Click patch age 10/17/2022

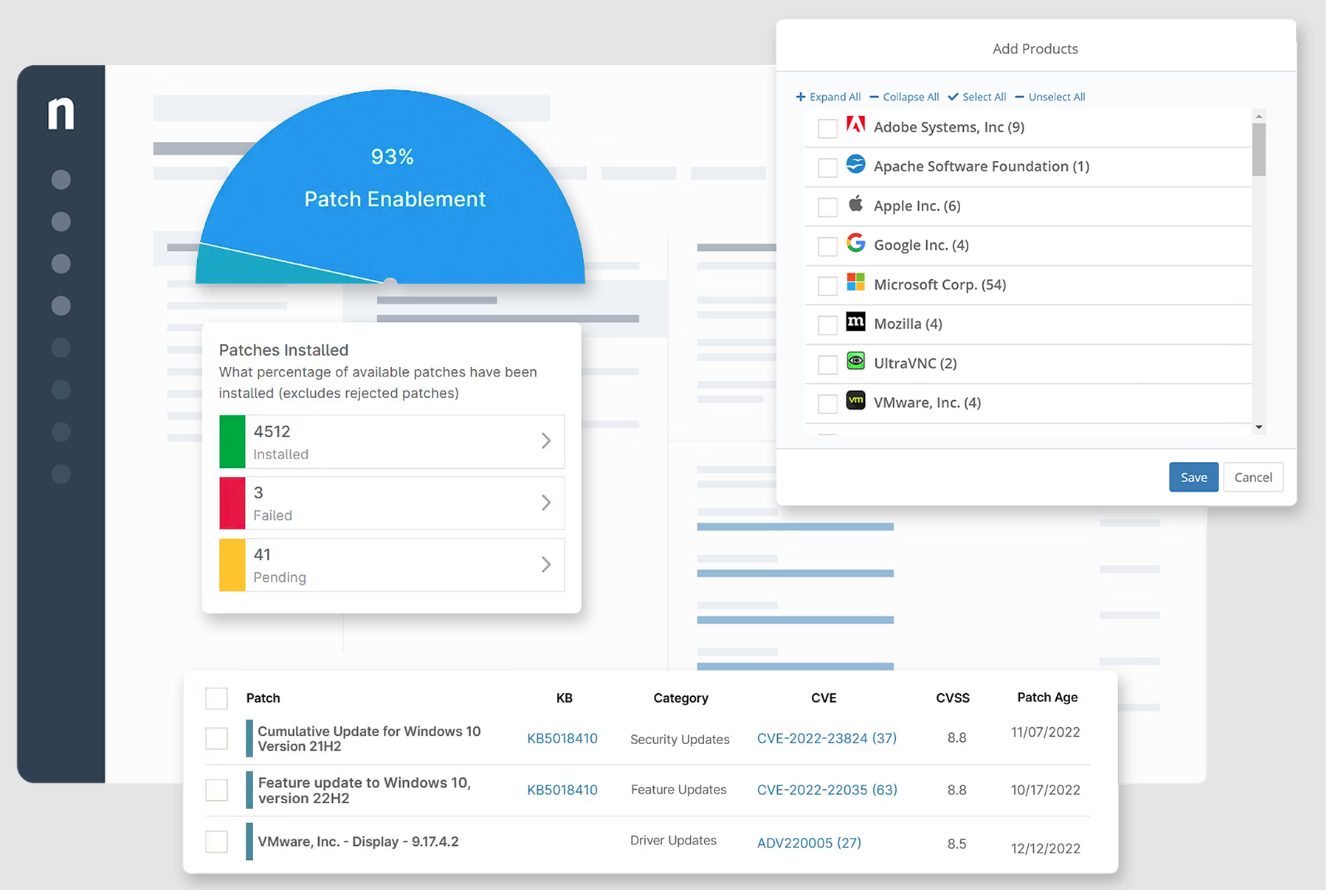(1046, 790)
